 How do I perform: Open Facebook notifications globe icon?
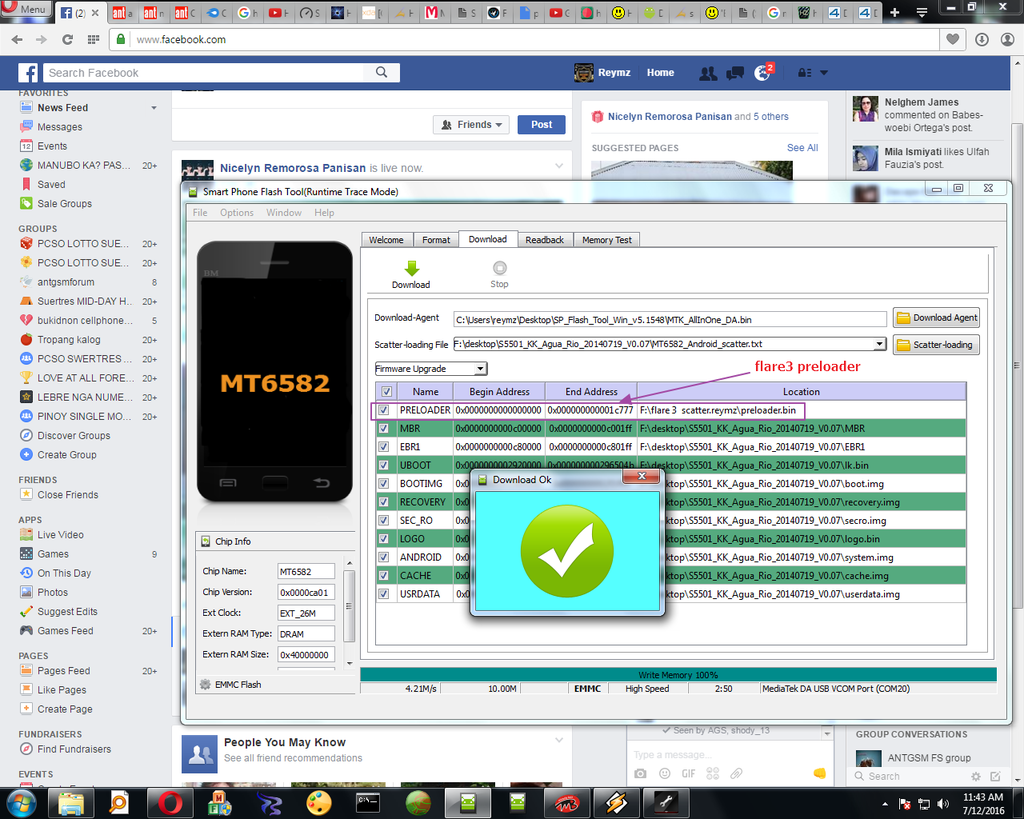click(762, 73)
